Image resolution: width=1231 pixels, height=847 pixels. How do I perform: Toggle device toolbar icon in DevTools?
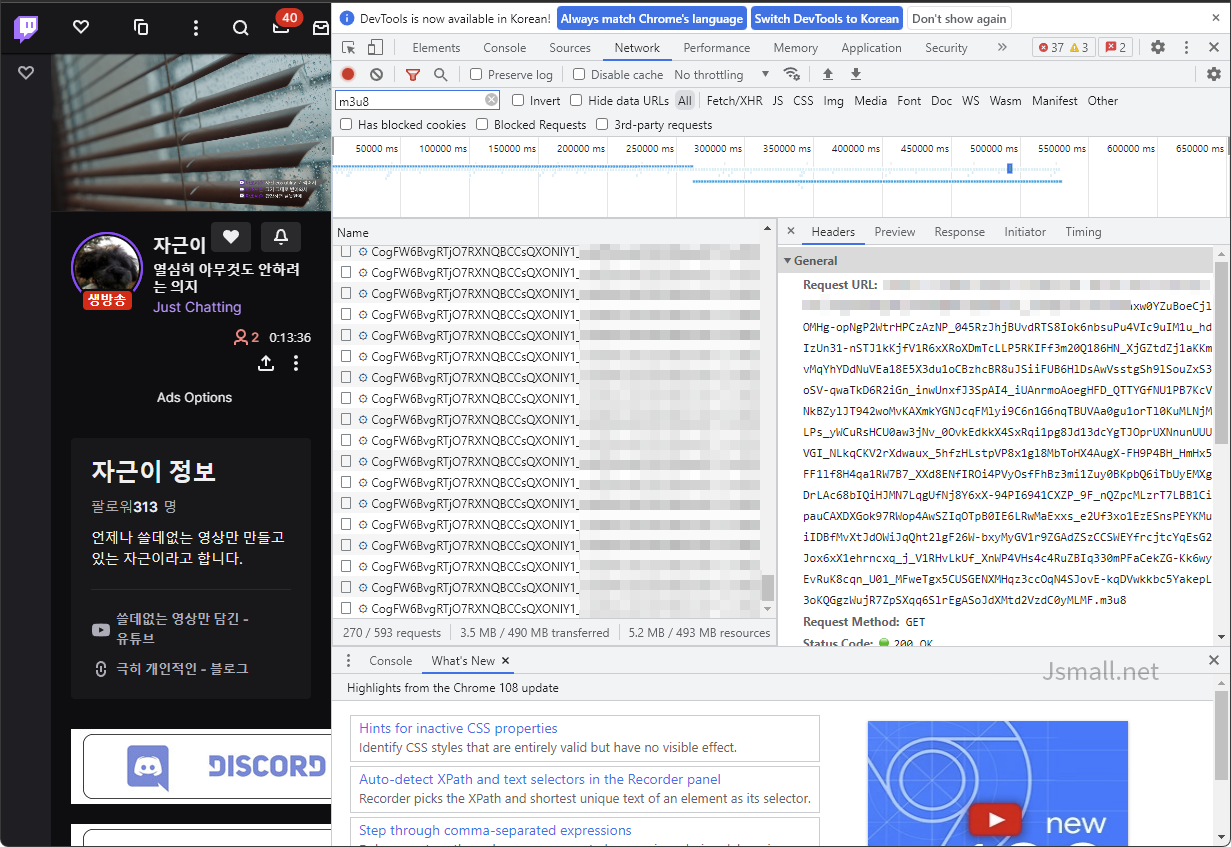(375, 48)
